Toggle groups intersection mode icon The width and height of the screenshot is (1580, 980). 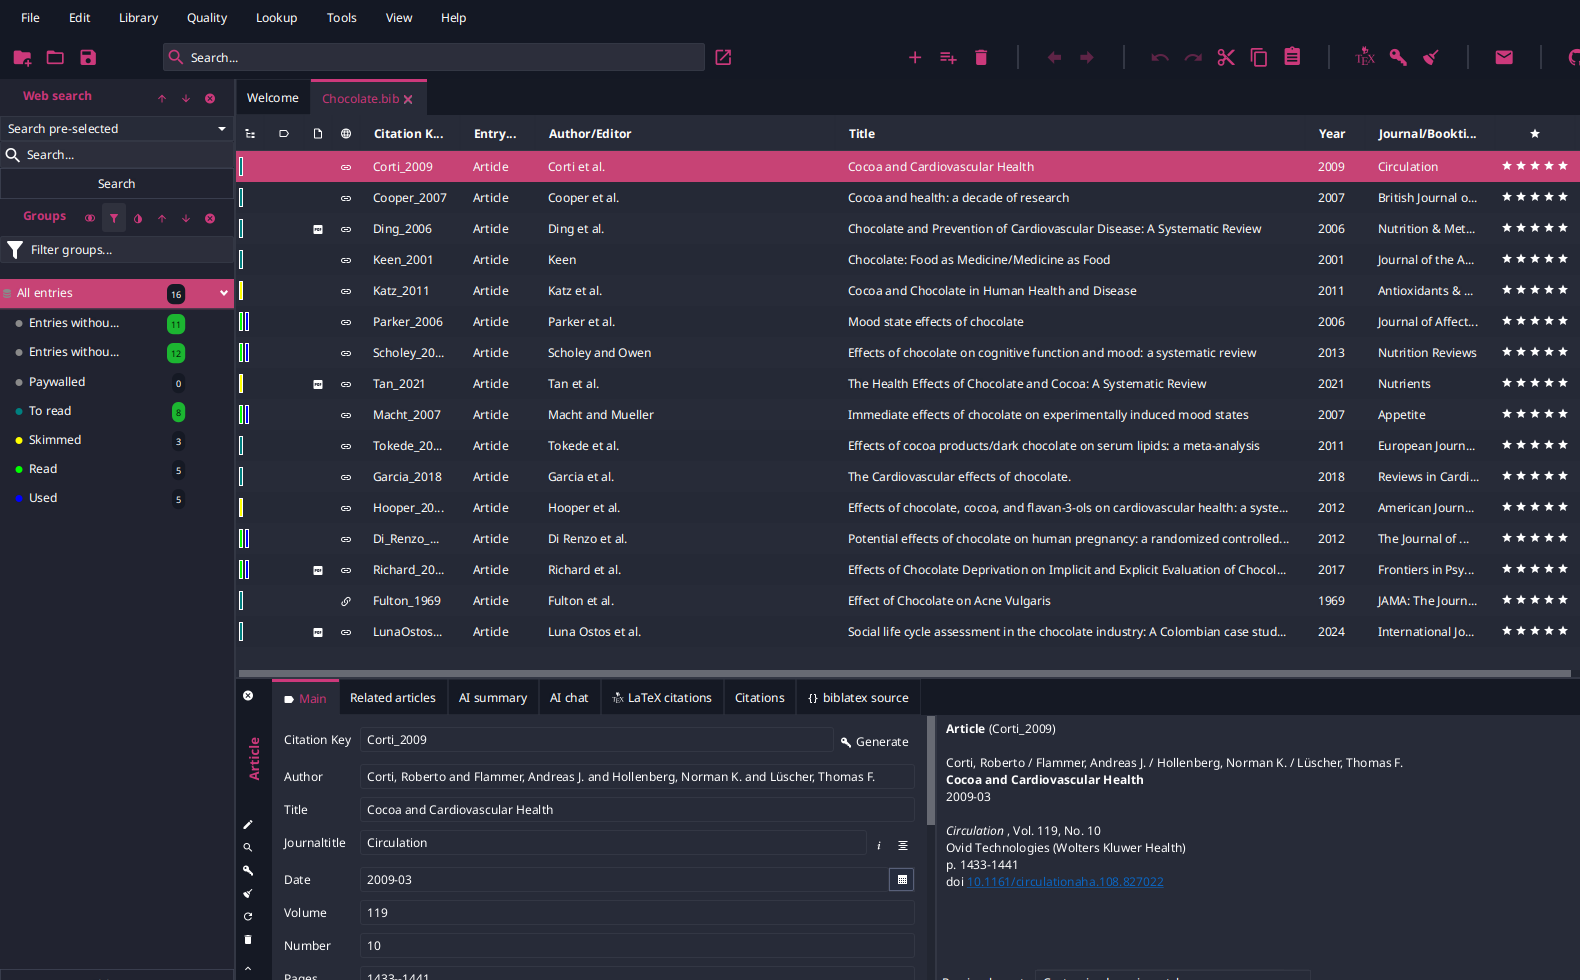pos(90,218)
